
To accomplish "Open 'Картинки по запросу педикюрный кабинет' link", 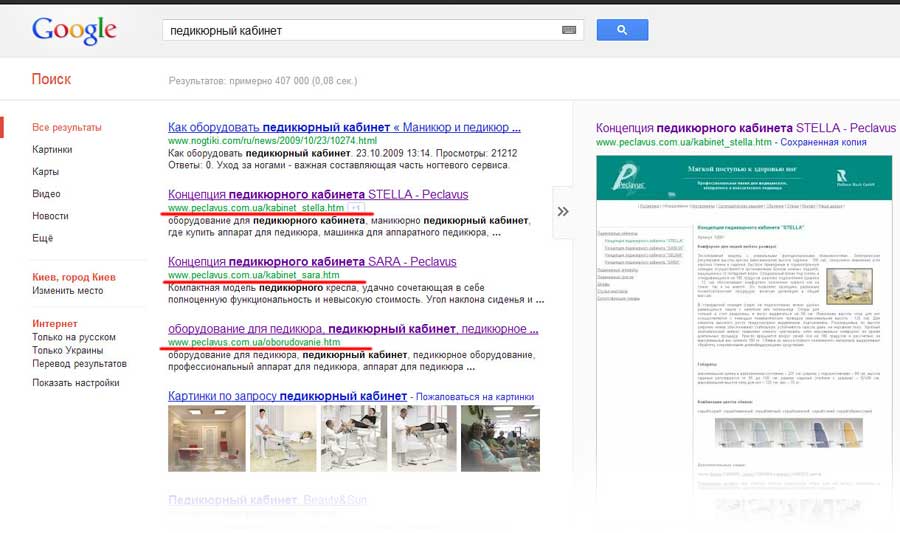I will coord(288,396).
